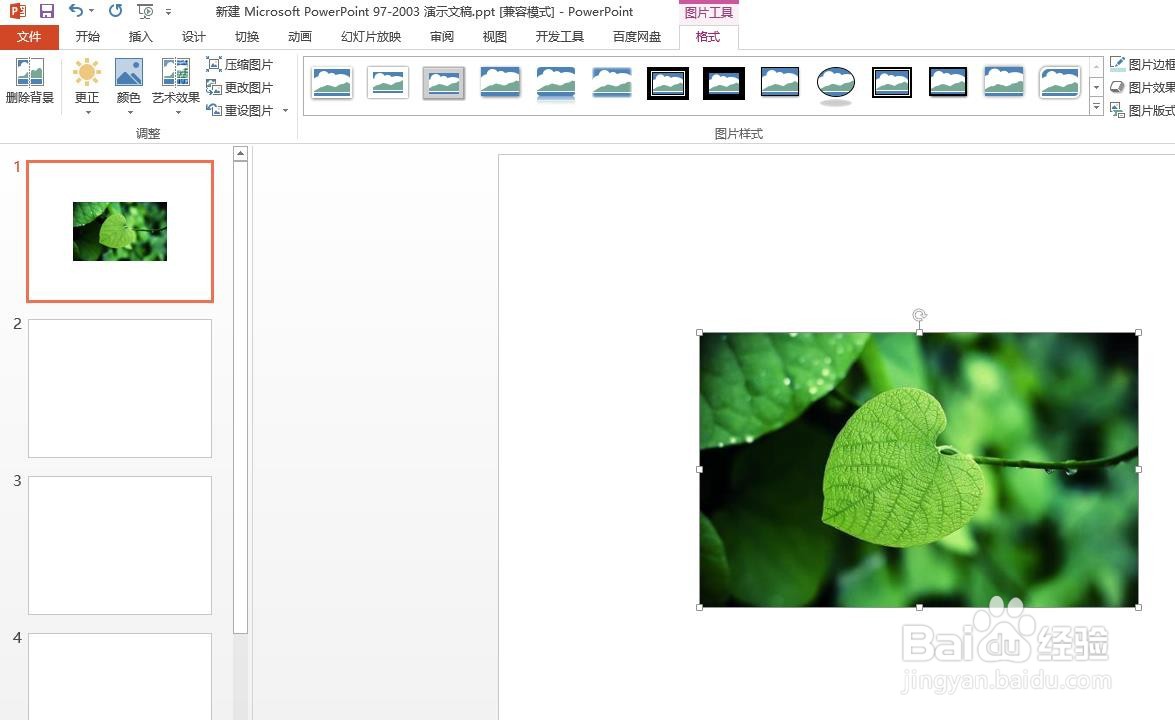1175x720 pixels.
Task: Click the slide panel scroll up arrow
Action: (241, 154)
